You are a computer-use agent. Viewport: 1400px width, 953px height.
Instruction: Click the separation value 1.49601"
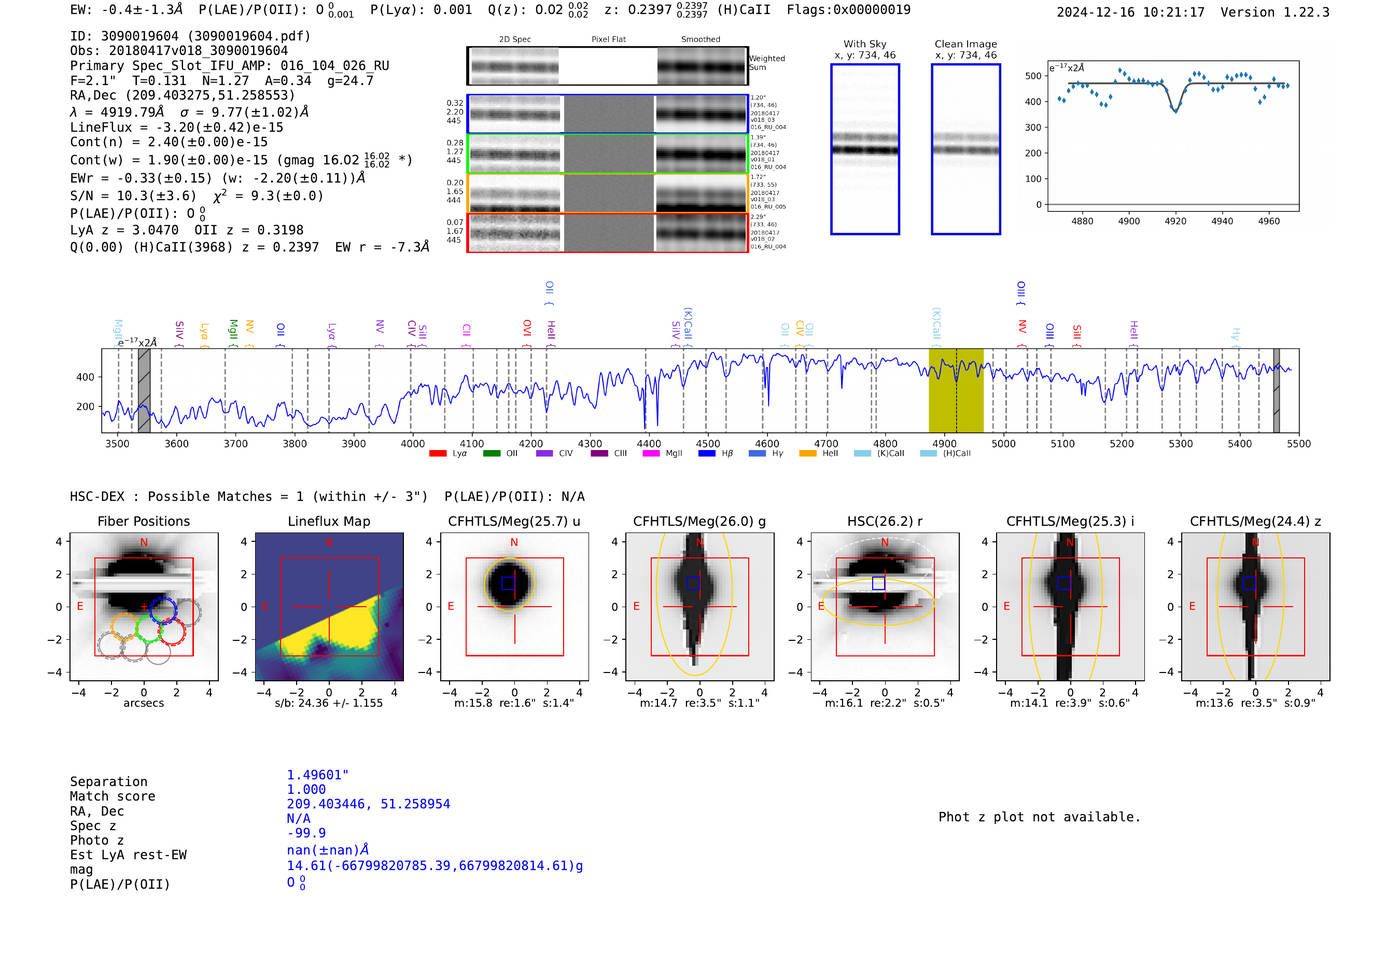click(x=317, y=775)
